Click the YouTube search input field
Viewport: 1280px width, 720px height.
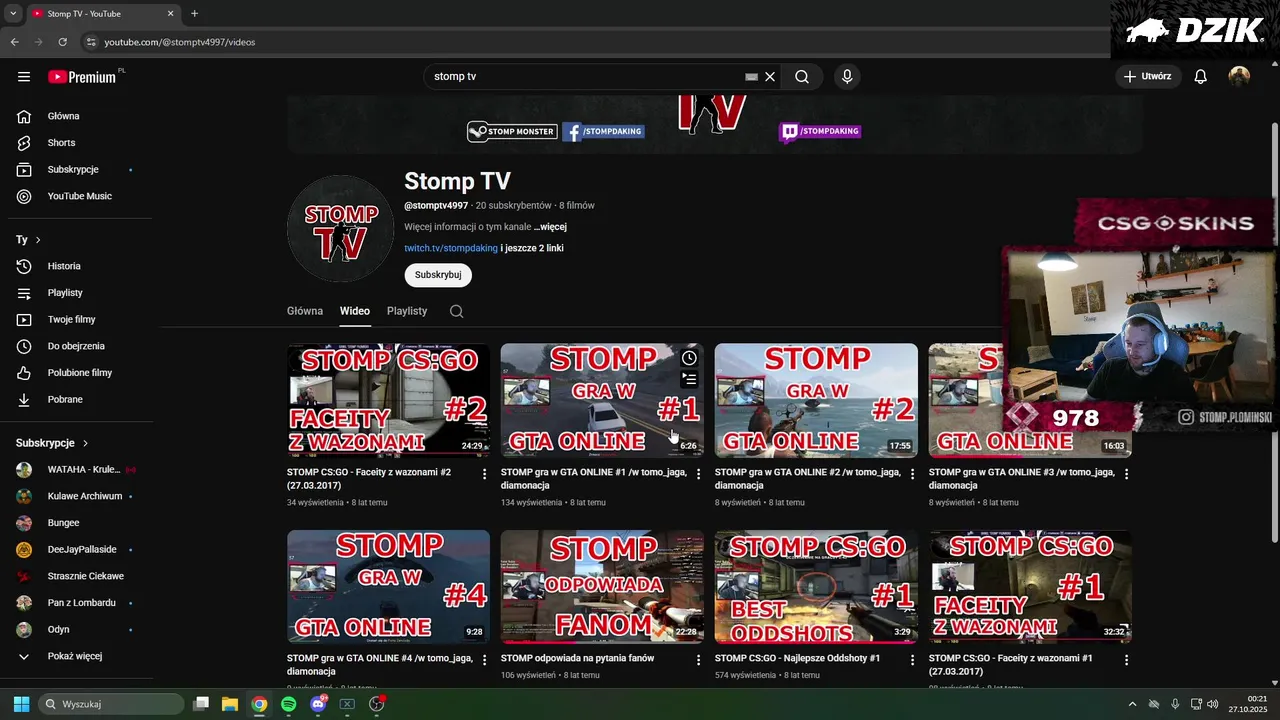point(585,77)
